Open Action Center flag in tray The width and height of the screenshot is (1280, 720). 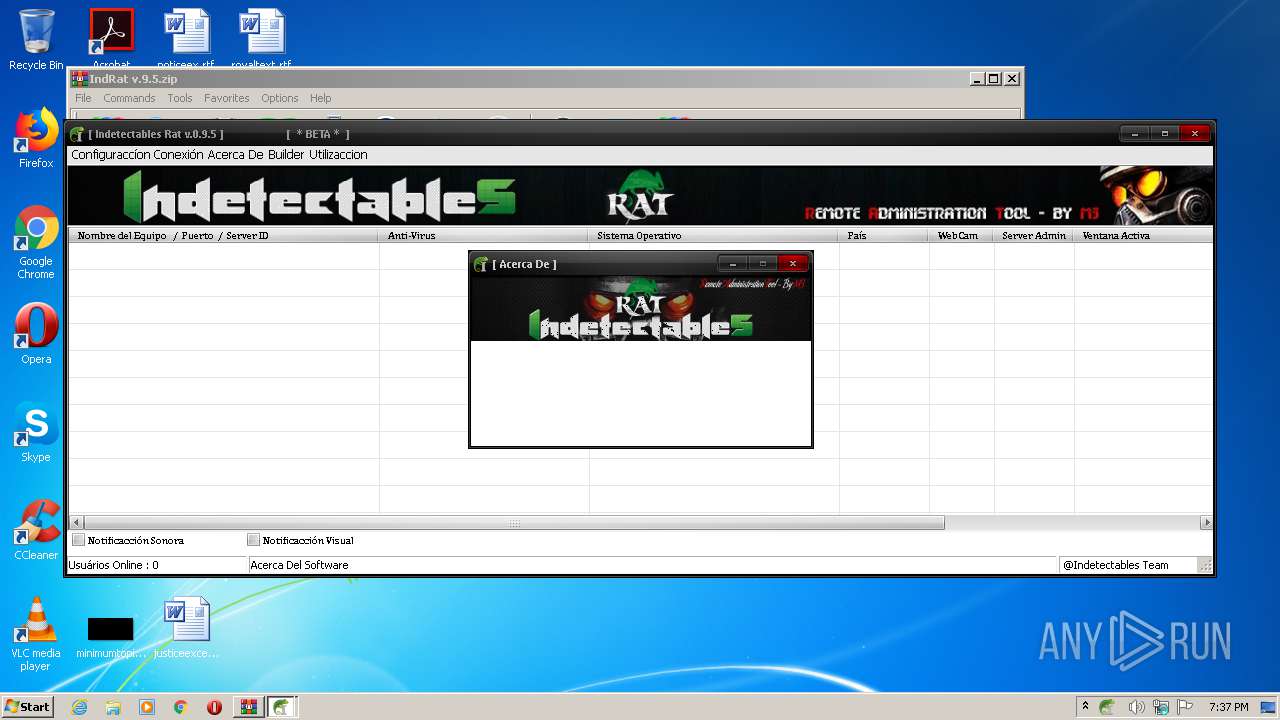point(1185,707)
